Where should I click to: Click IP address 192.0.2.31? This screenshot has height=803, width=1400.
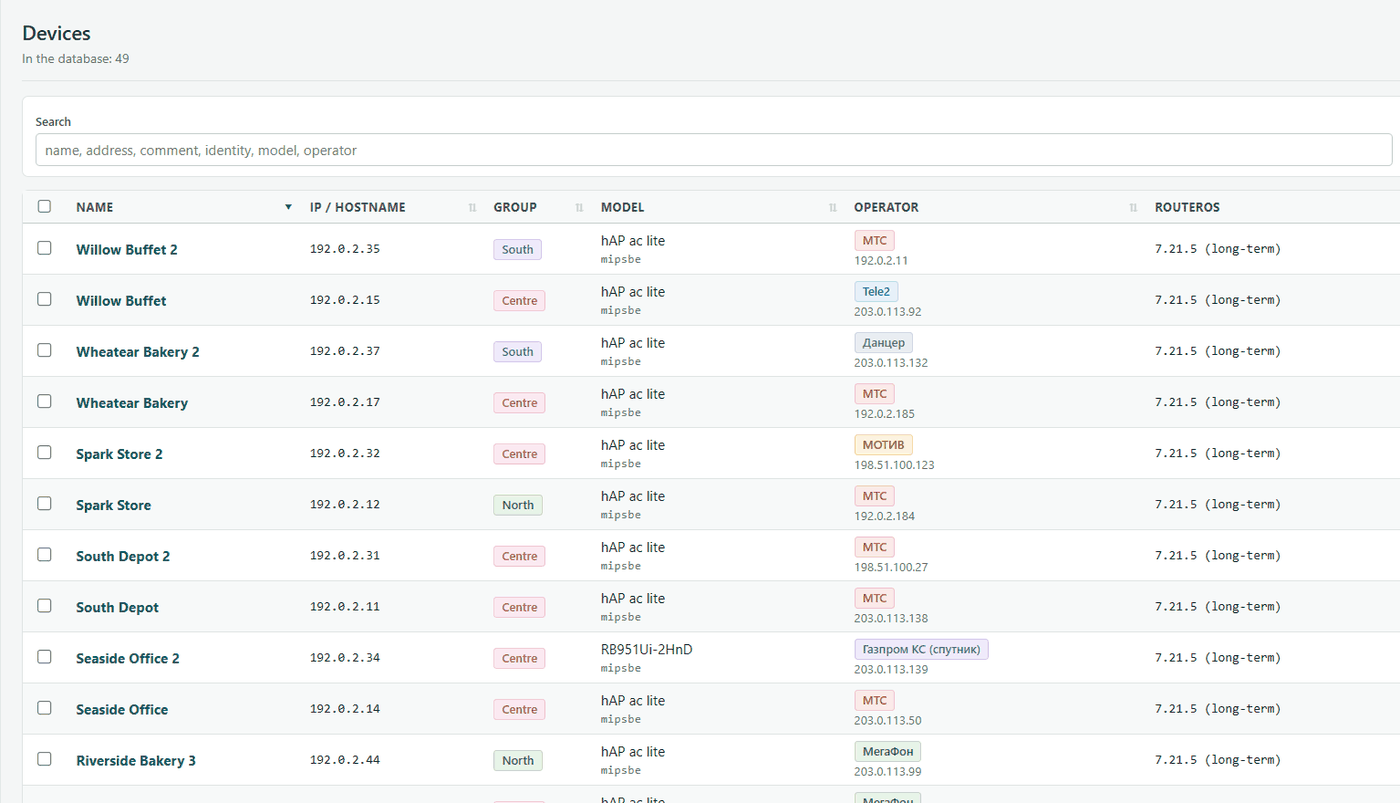[345, 555]
